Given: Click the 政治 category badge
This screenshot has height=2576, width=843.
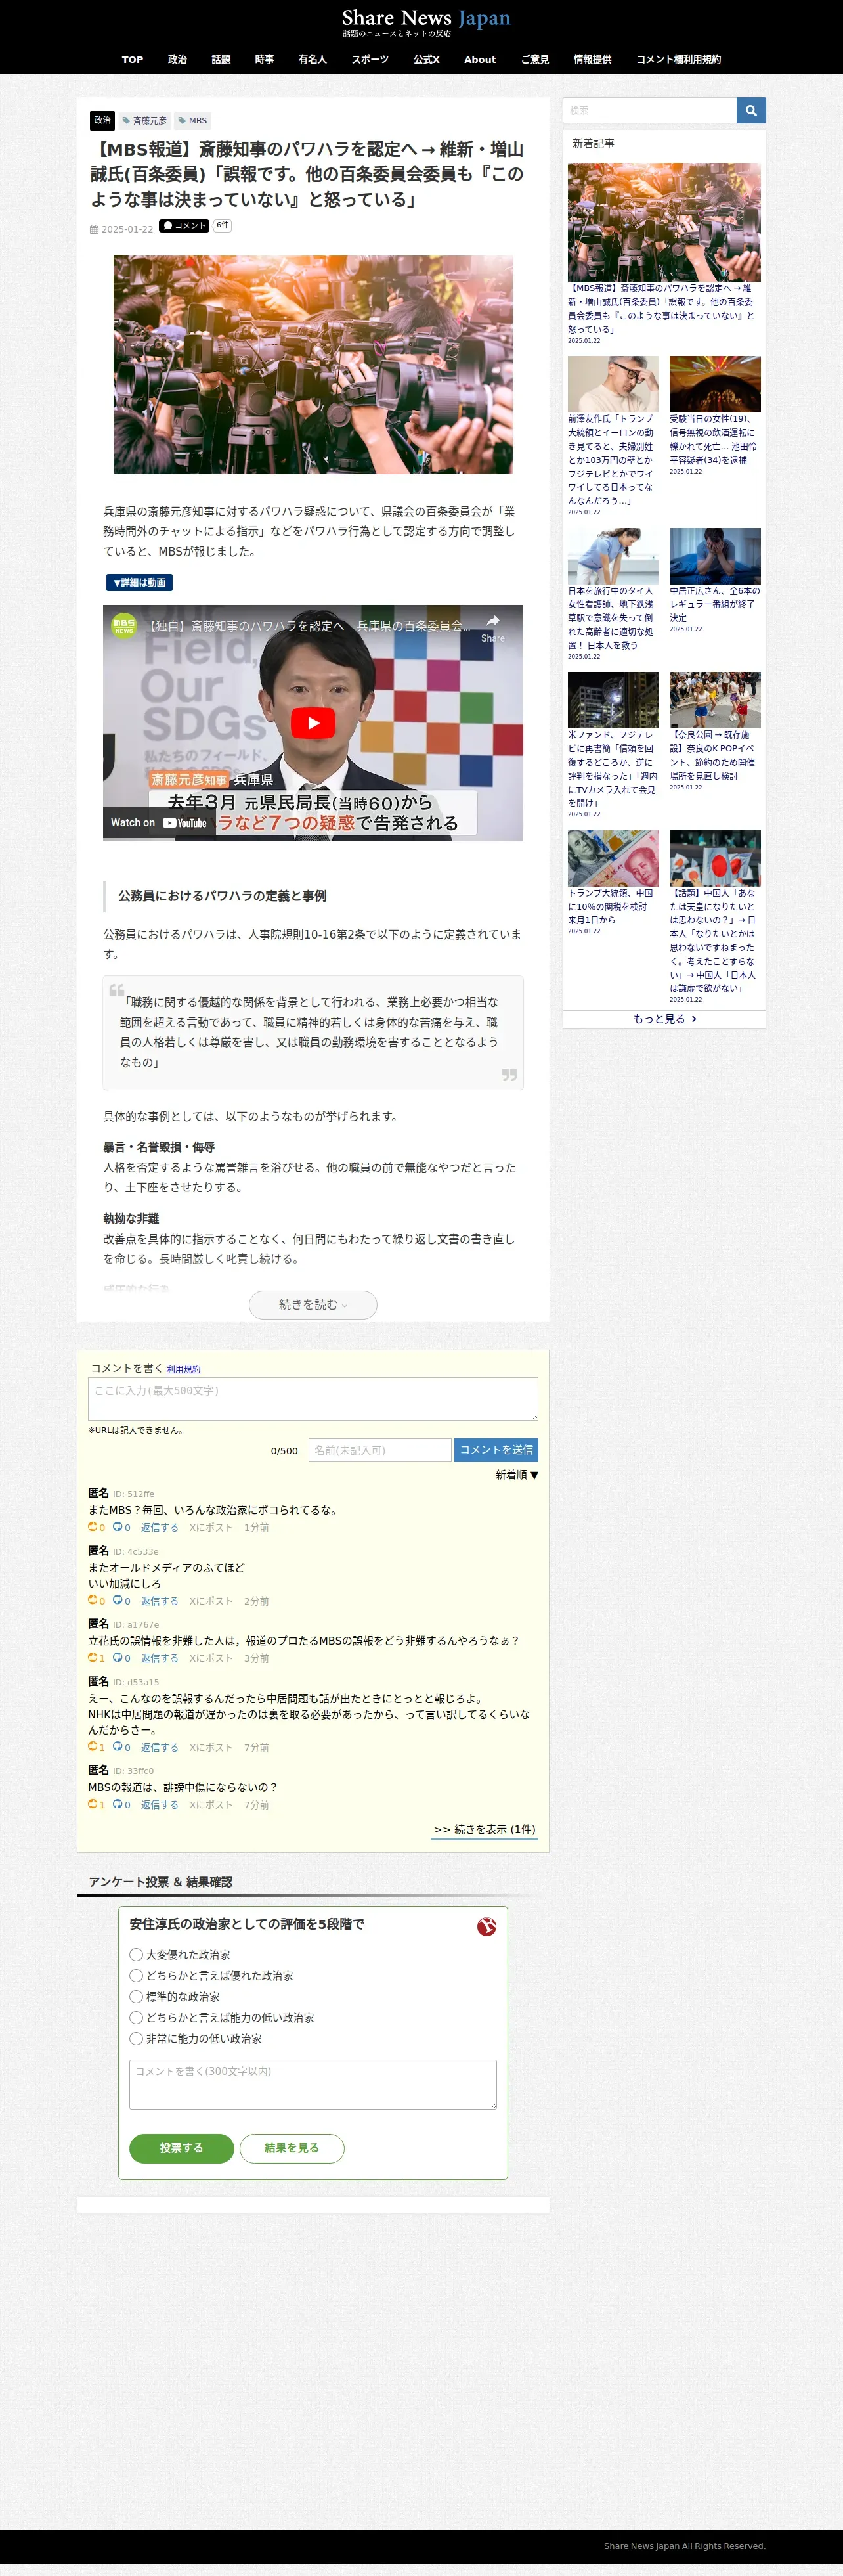Looking at the screenshot, I should [x=102, y=120].
